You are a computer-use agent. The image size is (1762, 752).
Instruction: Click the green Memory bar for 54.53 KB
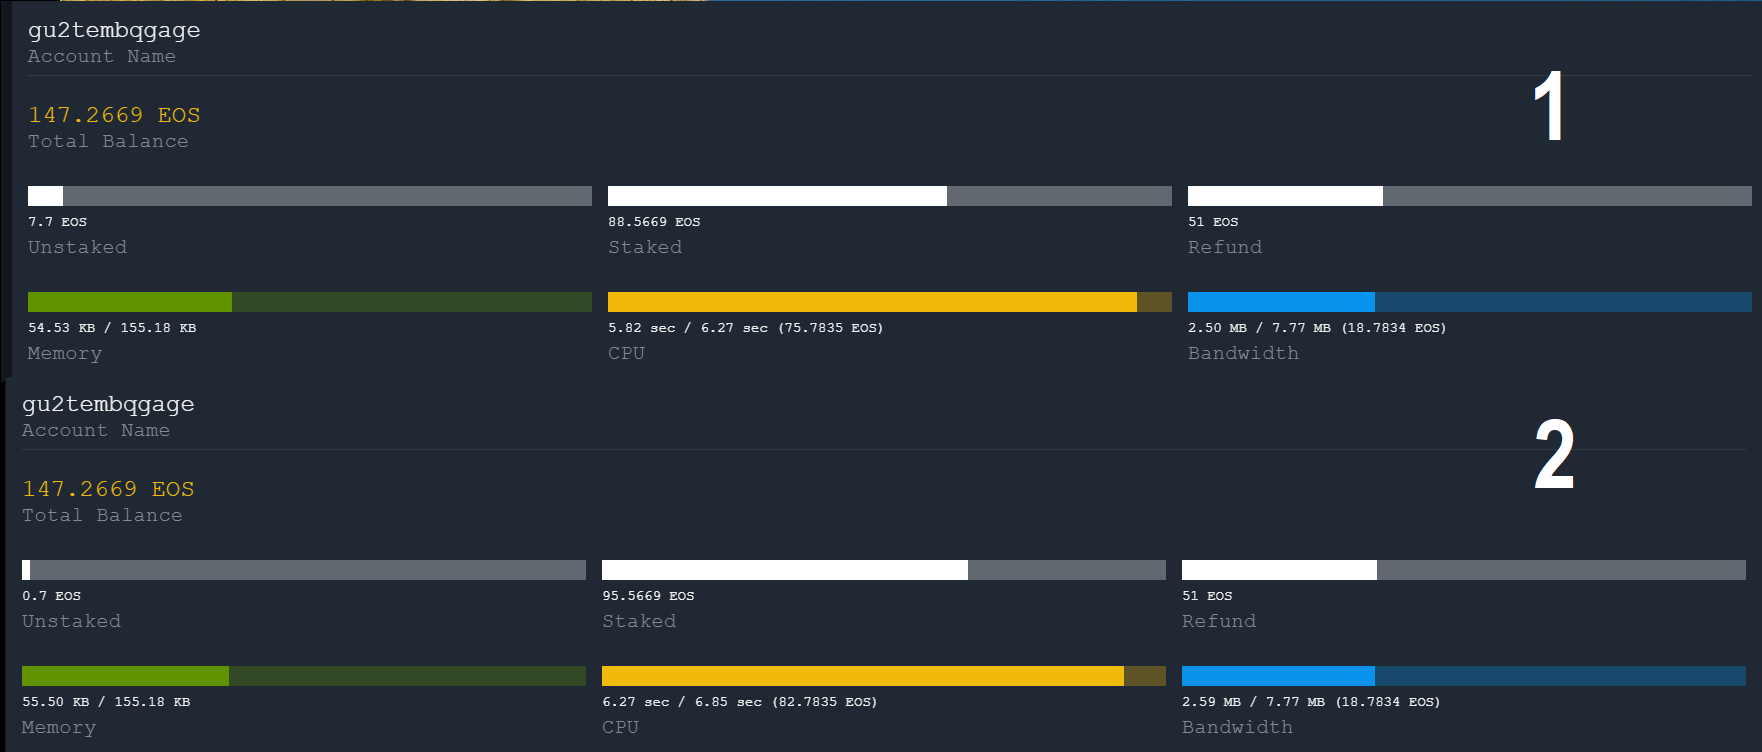(310, 302)
